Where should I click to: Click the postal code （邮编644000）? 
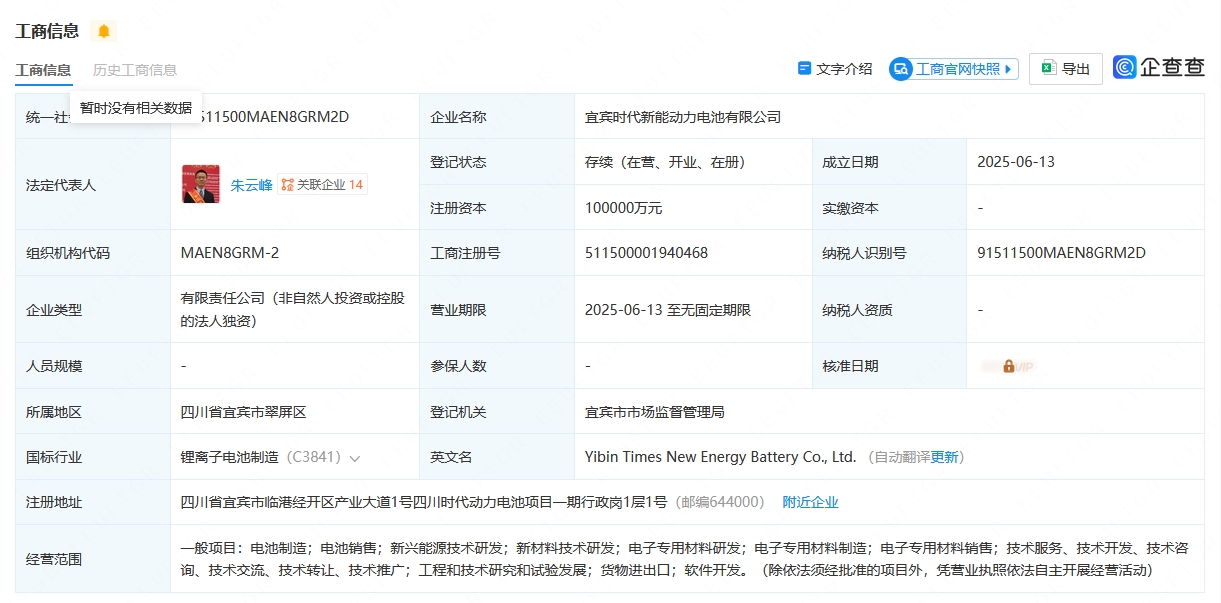point(720,502)
